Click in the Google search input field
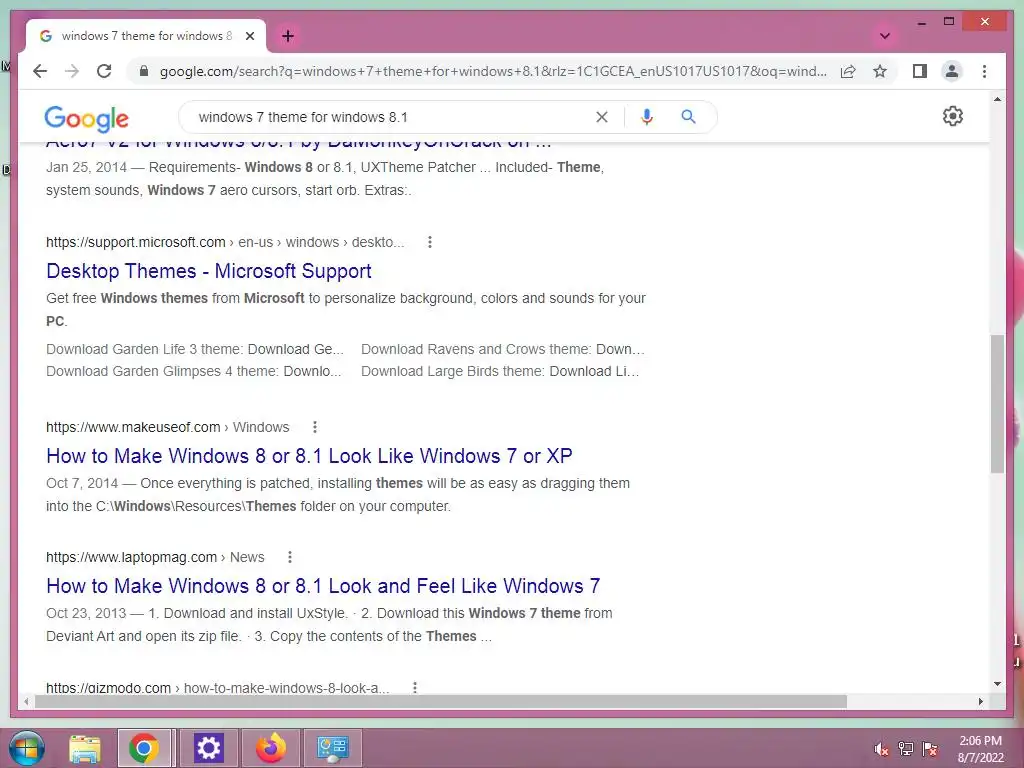This screenshot has width=1024, height=768. [x=392, y=117]
